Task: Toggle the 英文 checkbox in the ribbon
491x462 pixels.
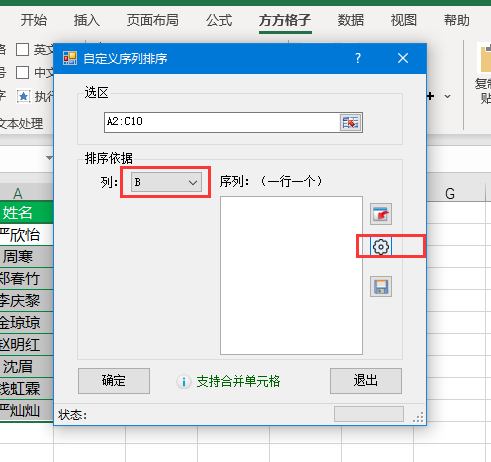Action: click(x=22, y=50)
